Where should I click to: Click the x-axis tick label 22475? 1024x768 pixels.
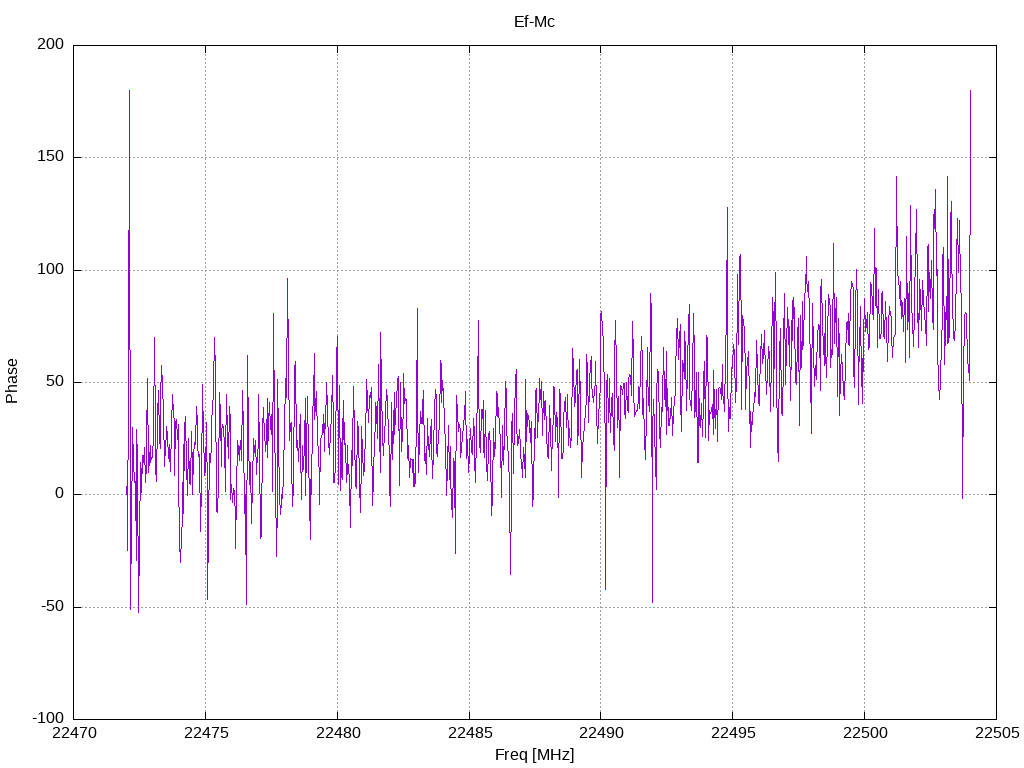[206, 733]
